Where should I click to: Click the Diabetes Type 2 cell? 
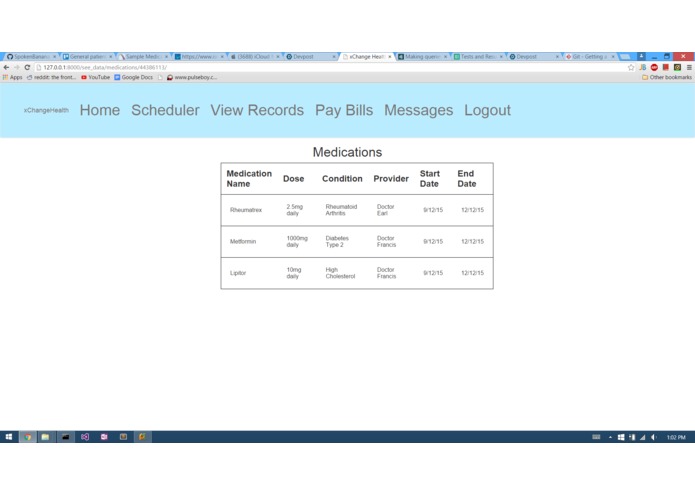click(x=337, y=241)
